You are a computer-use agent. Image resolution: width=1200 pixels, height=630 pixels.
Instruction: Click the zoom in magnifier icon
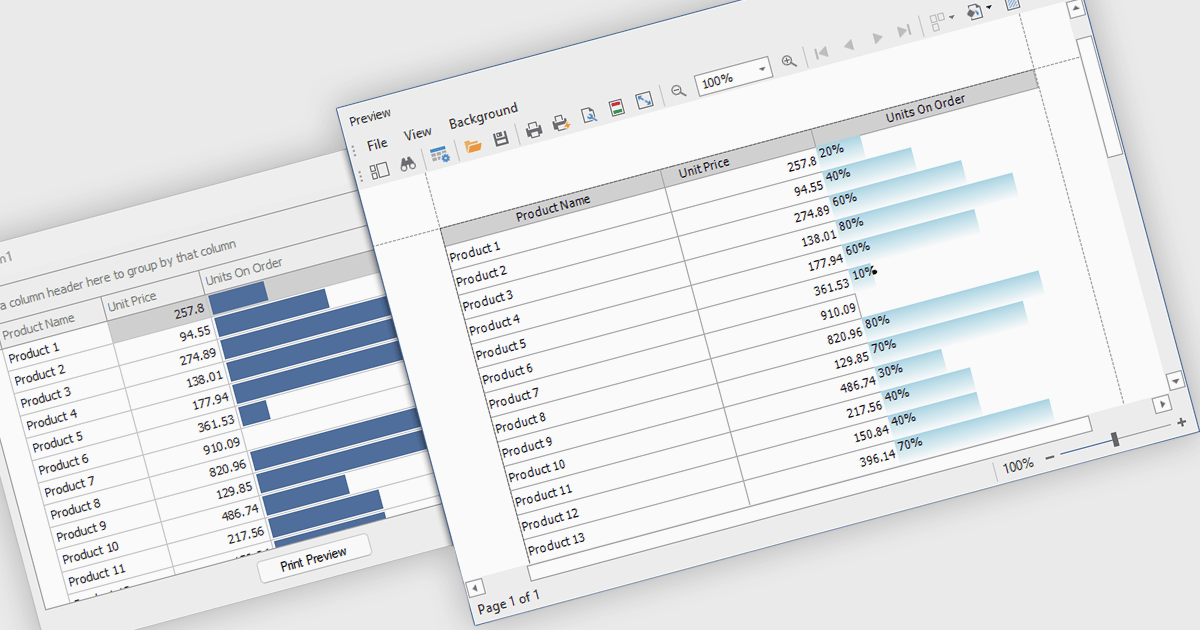point(789,61)
